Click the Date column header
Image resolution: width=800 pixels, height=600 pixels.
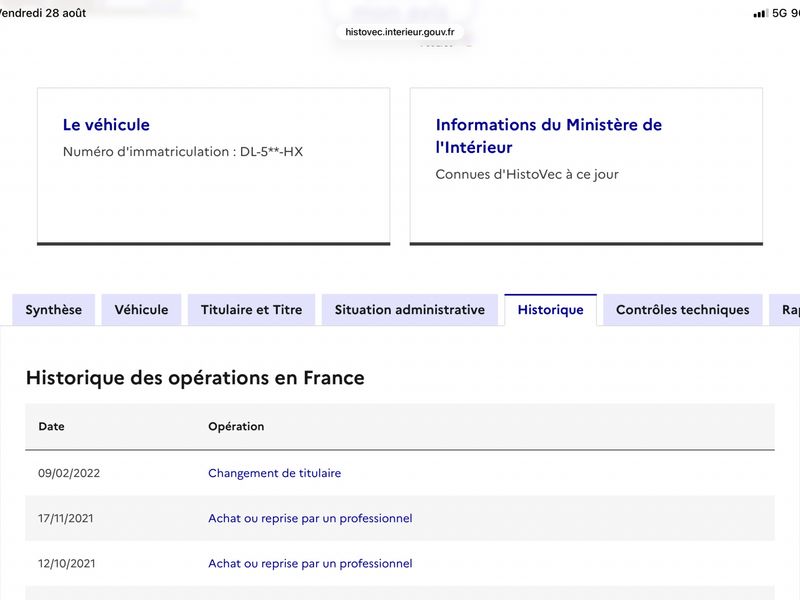pyautogui.click(x=52, y=427)
